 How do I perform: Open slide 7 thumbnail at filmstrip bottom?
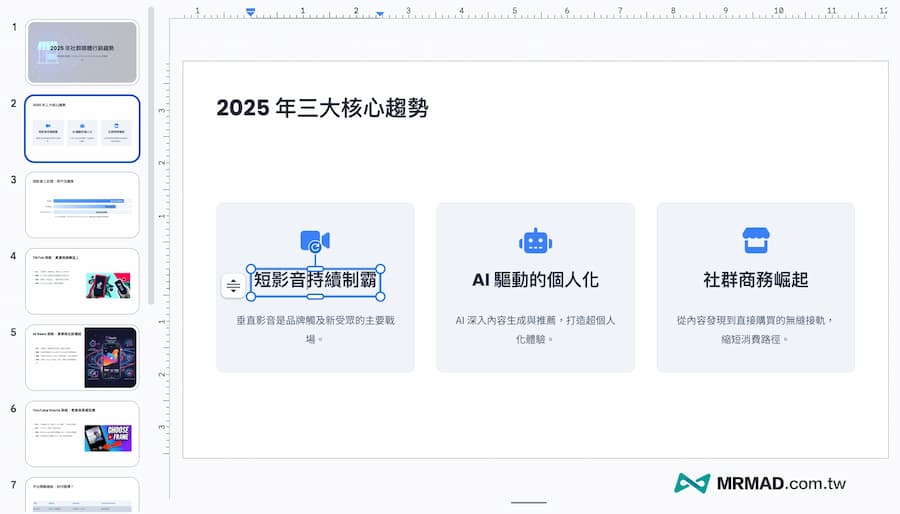[82, 495]
